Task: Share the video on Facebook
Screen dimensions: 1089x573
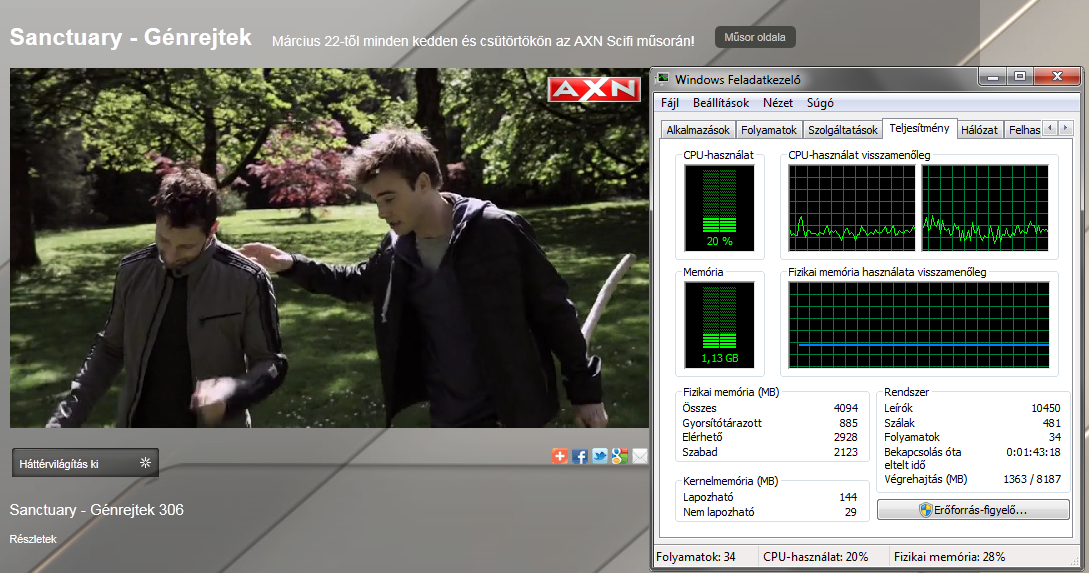Action: coord(580,456)
